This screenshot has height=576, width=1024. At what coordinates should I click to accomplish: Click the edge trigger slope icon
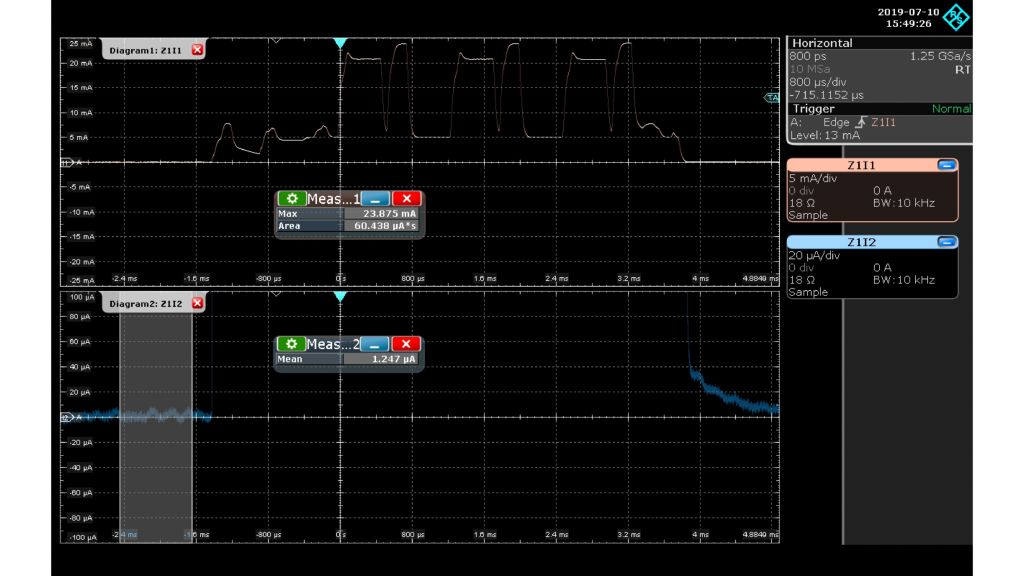862,121
